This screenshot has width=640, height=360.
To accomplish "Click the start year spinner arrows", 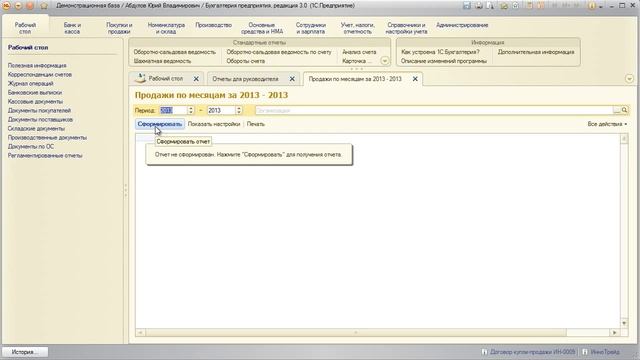I will (x=191, y=110).
